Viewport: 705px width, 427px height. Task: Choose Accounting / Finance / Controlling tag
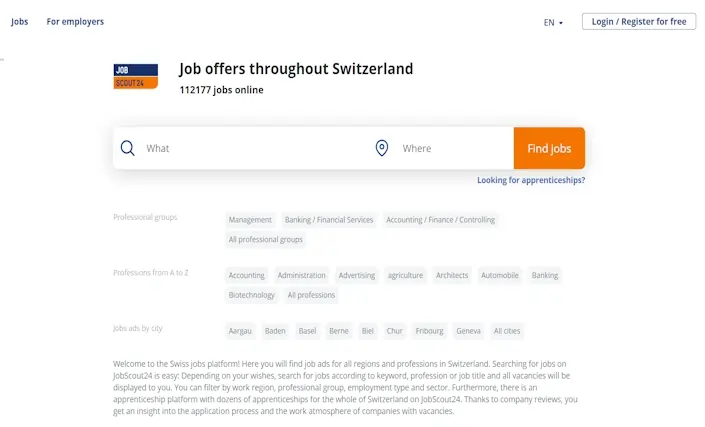[440, 220]
